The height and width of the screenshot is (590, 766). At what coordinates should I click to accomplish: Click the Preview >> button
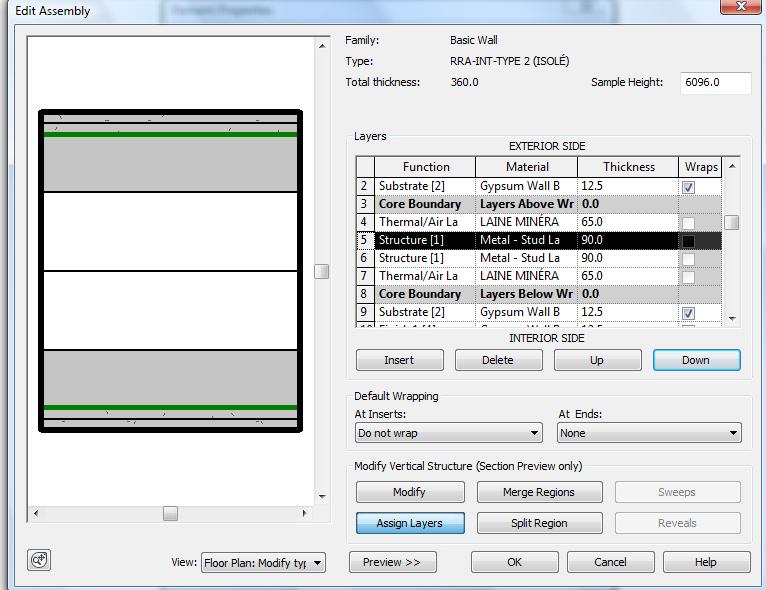(392, 562)
